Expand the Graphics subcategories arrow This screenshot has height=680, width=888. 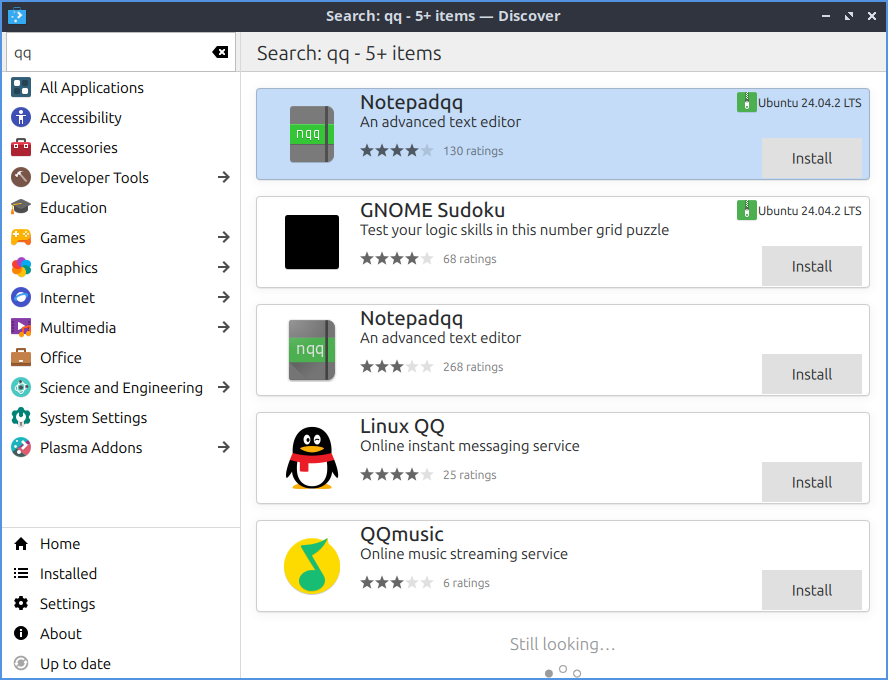(224, 268)
